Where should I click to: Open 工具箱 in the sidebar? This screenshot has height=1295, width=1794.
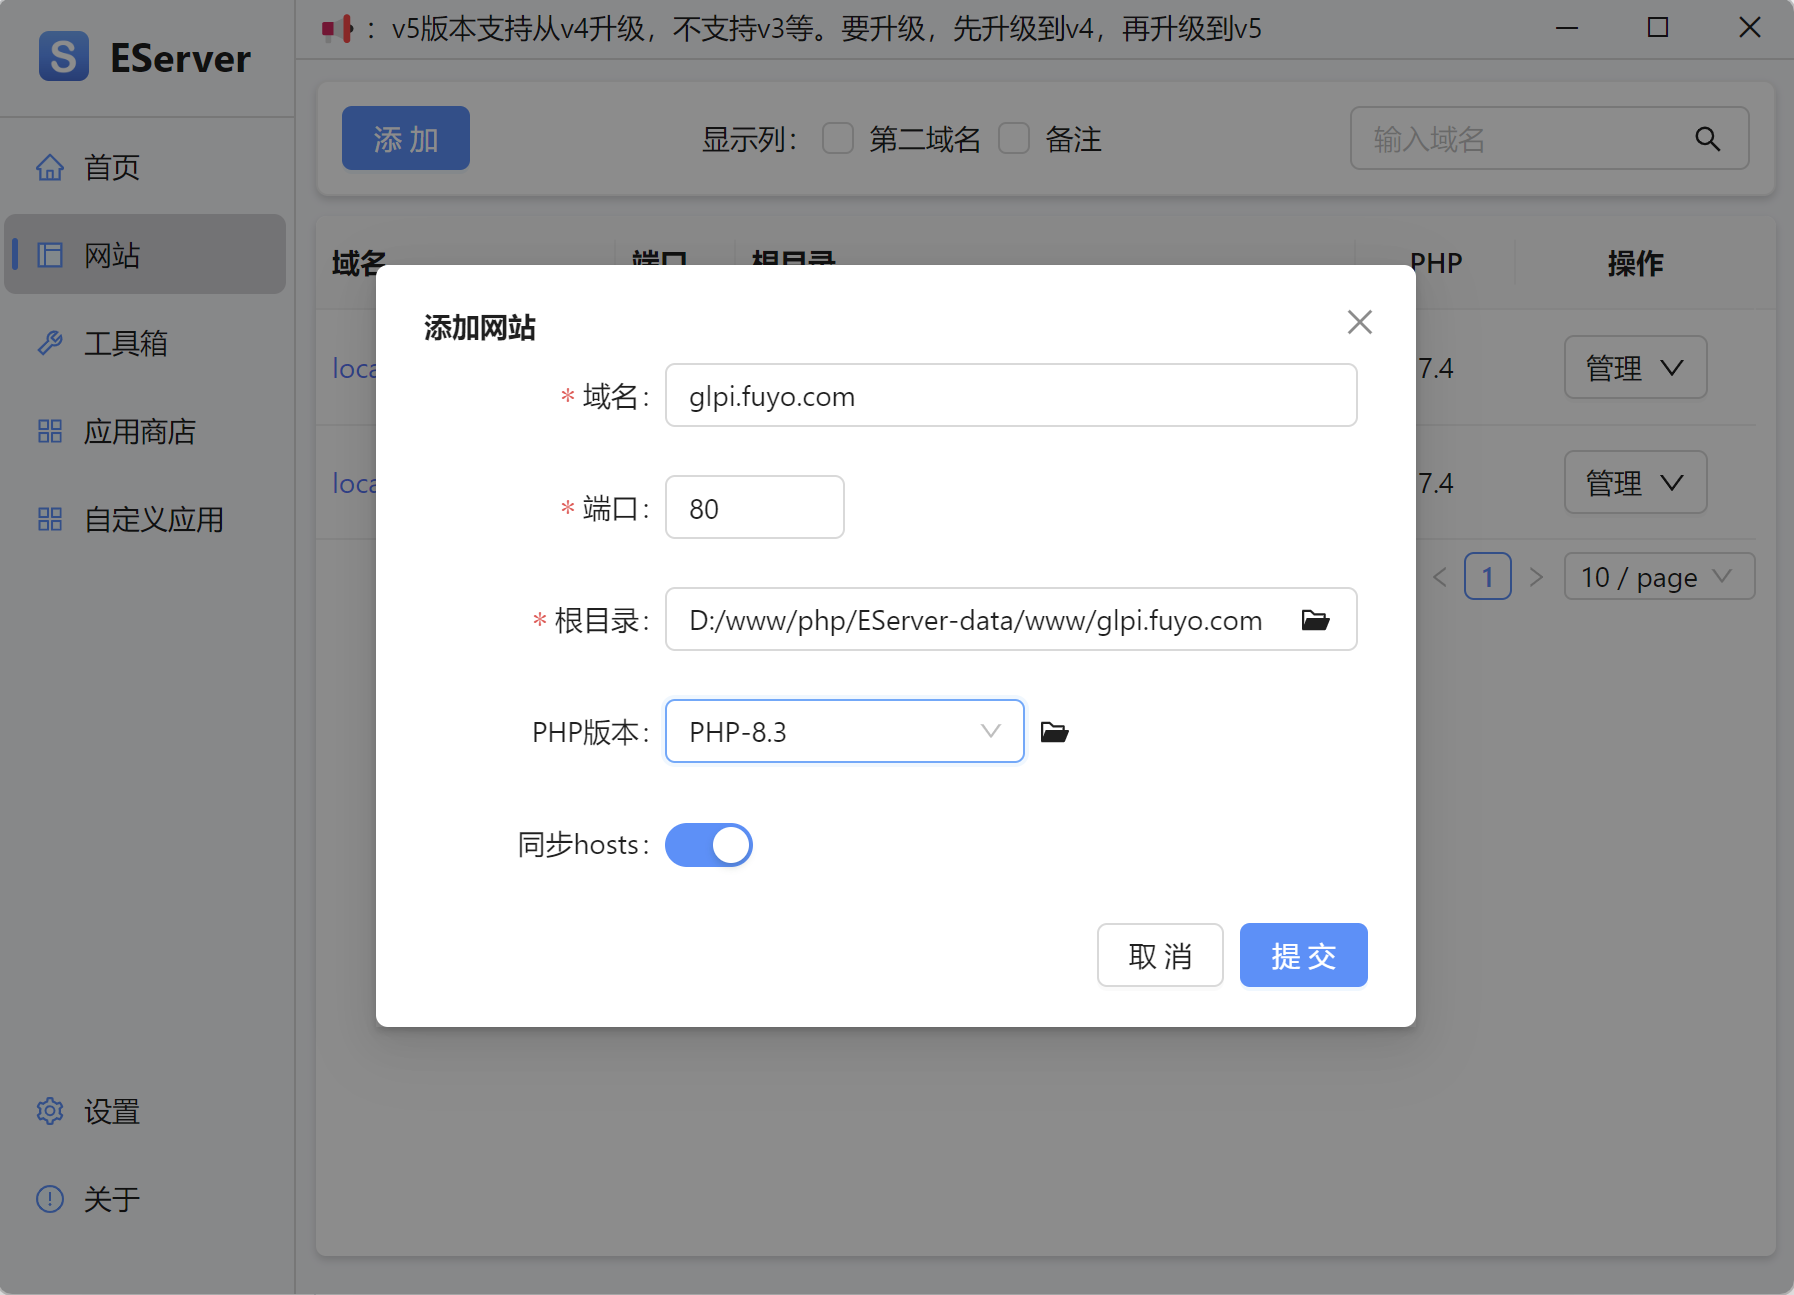(125, 344)
